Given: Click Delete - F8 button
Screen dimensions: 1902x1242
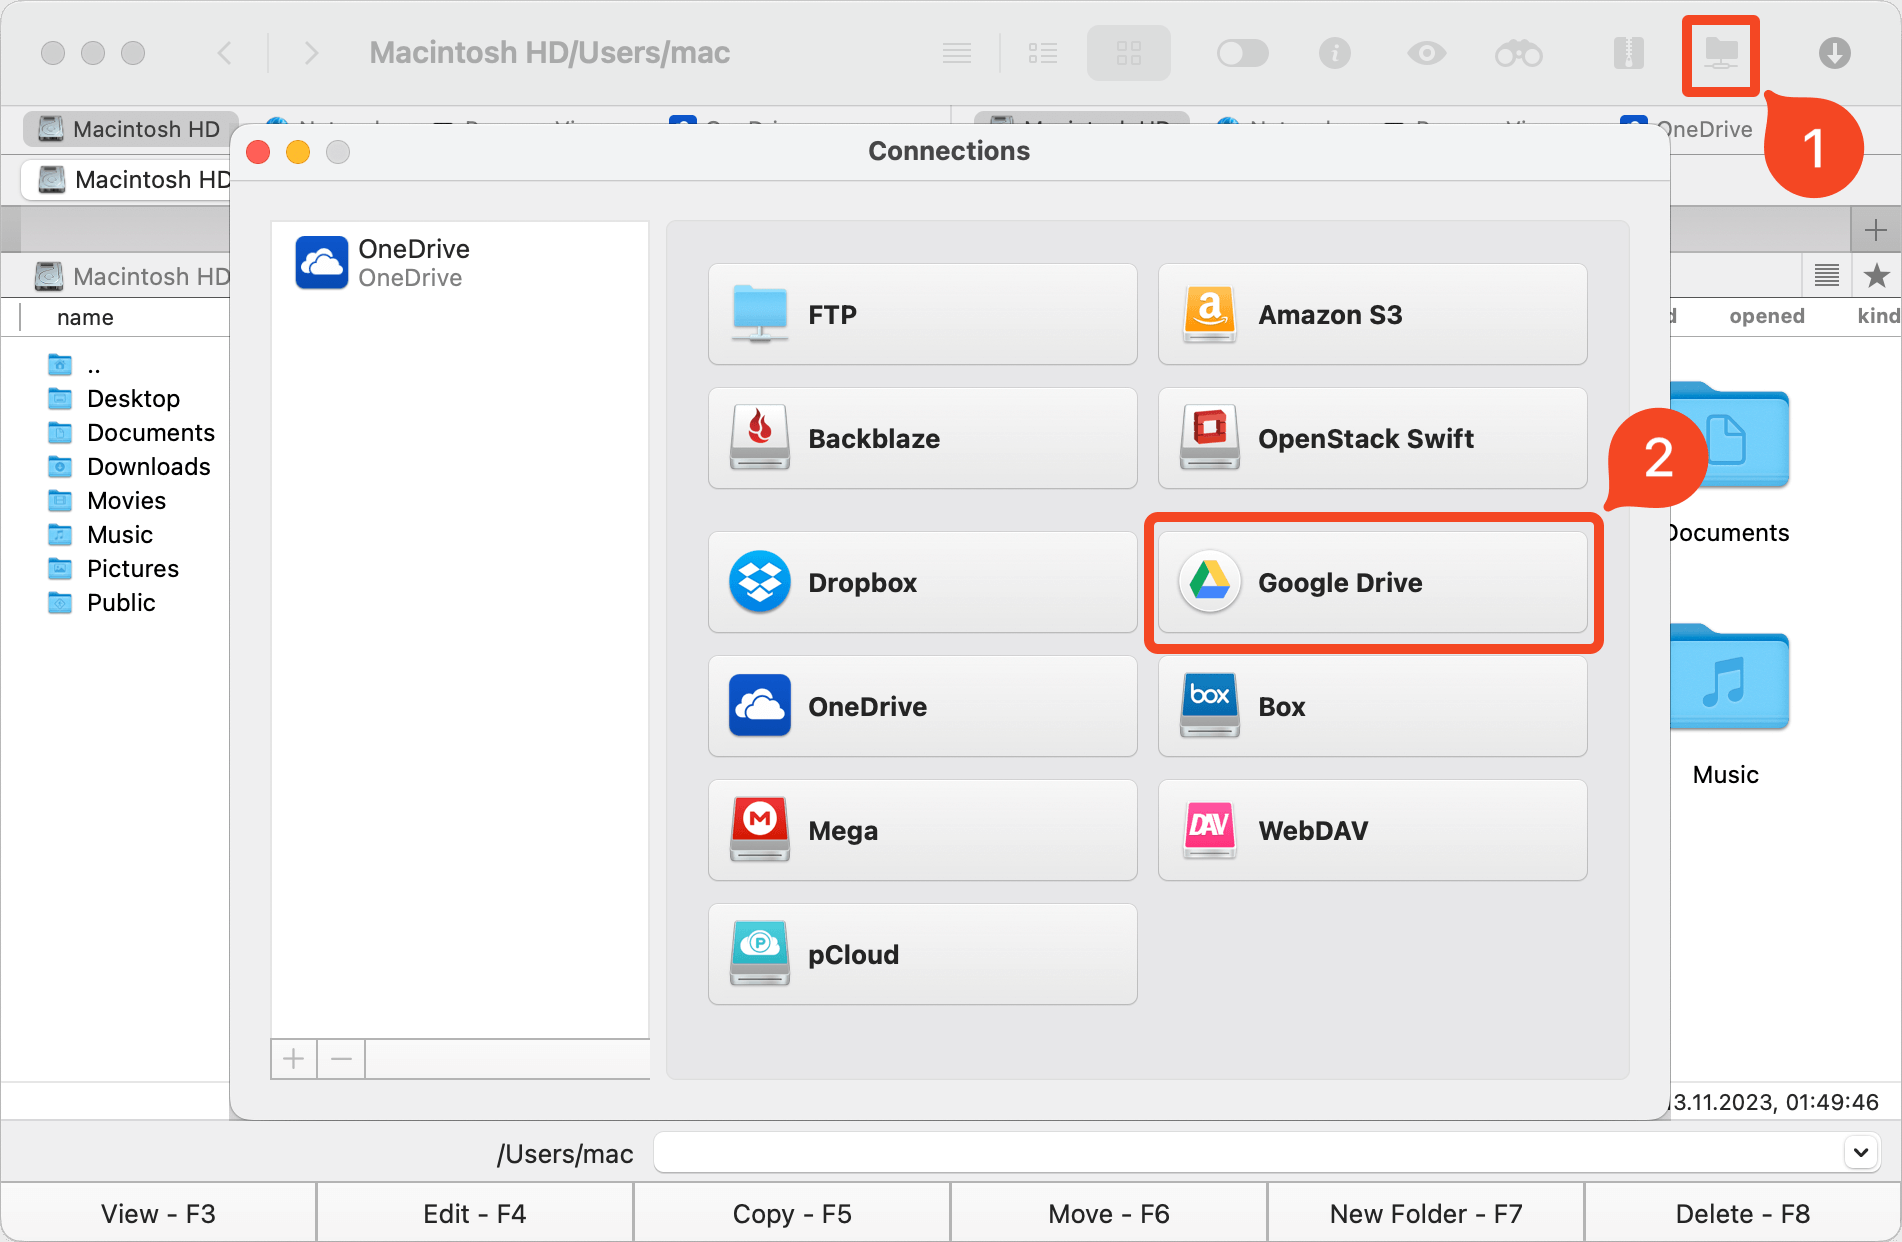Looking at the screenshot, I should (x=1743, y=1213).
